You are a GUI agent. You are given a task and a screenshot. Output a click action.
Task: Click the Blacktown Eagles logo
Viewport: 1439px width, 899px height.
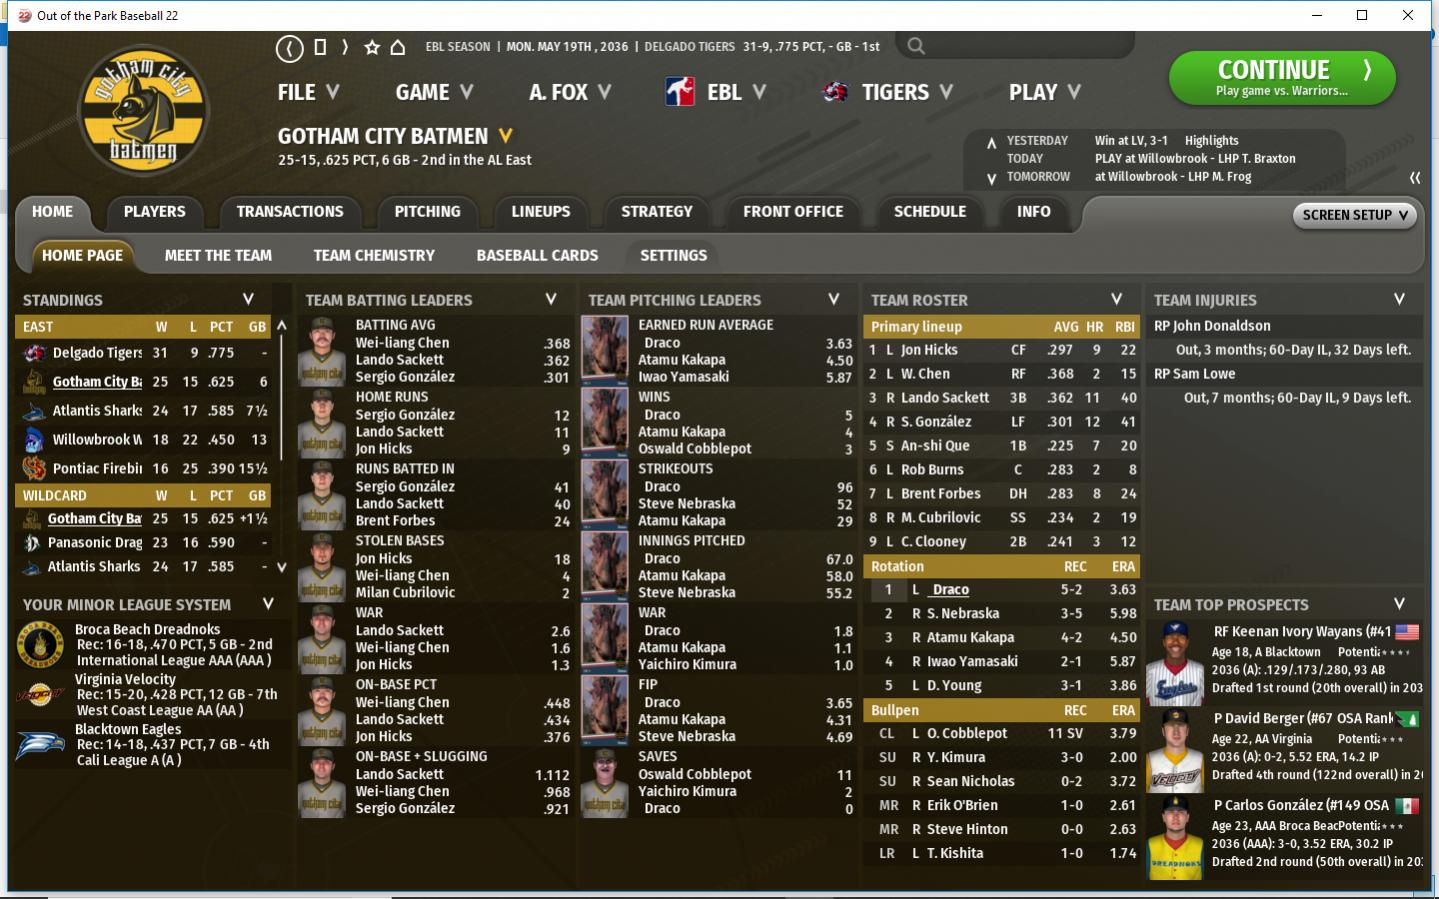pyautogui.click(x=41, y=745)
